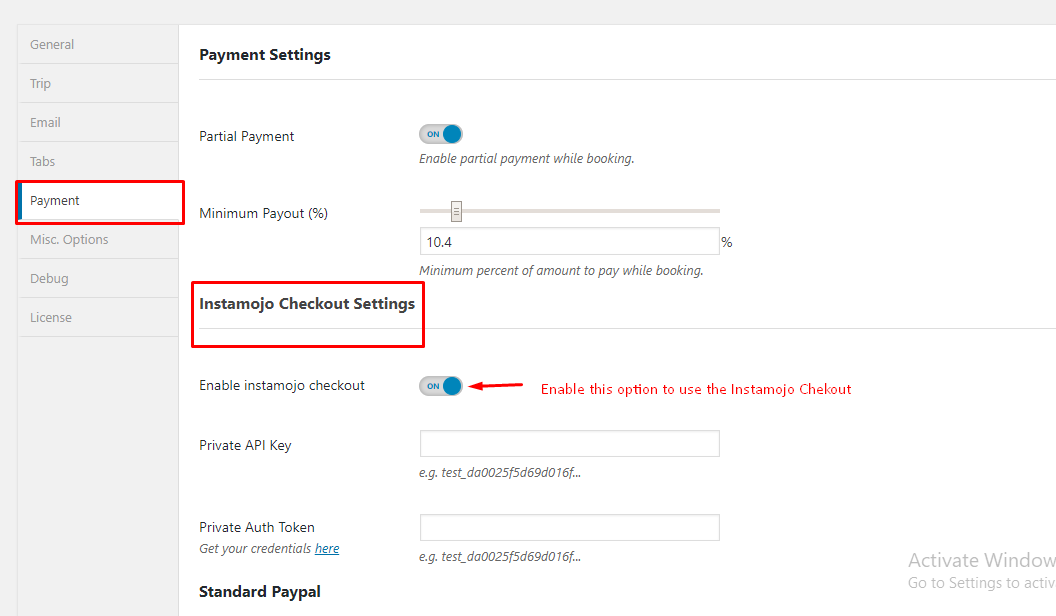1056x616 pixels.
Task: Open the License tab
Action: (x=51, y=318)
